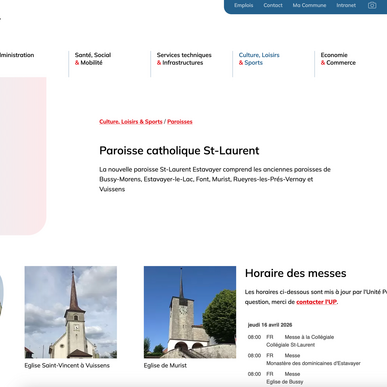The image size is (387, 387).
Task: Select the Monastère des dominicaines d'Estavayer text
Action: pos(313,363)
